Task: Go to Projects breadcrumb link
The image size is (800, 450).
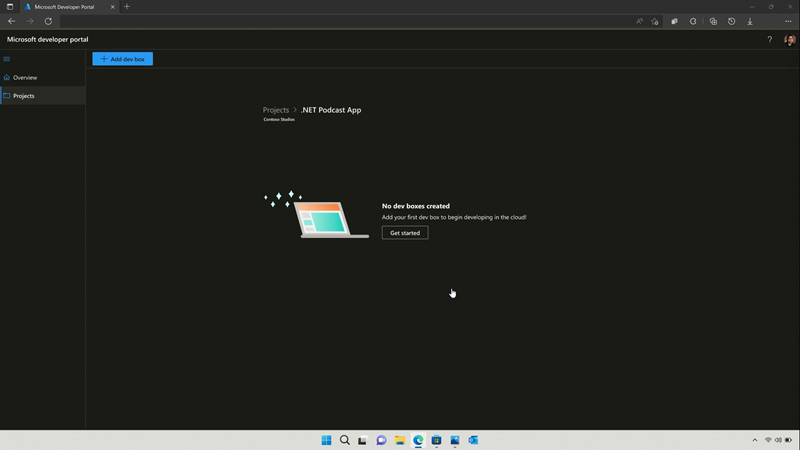Action: tap(276, 110)
